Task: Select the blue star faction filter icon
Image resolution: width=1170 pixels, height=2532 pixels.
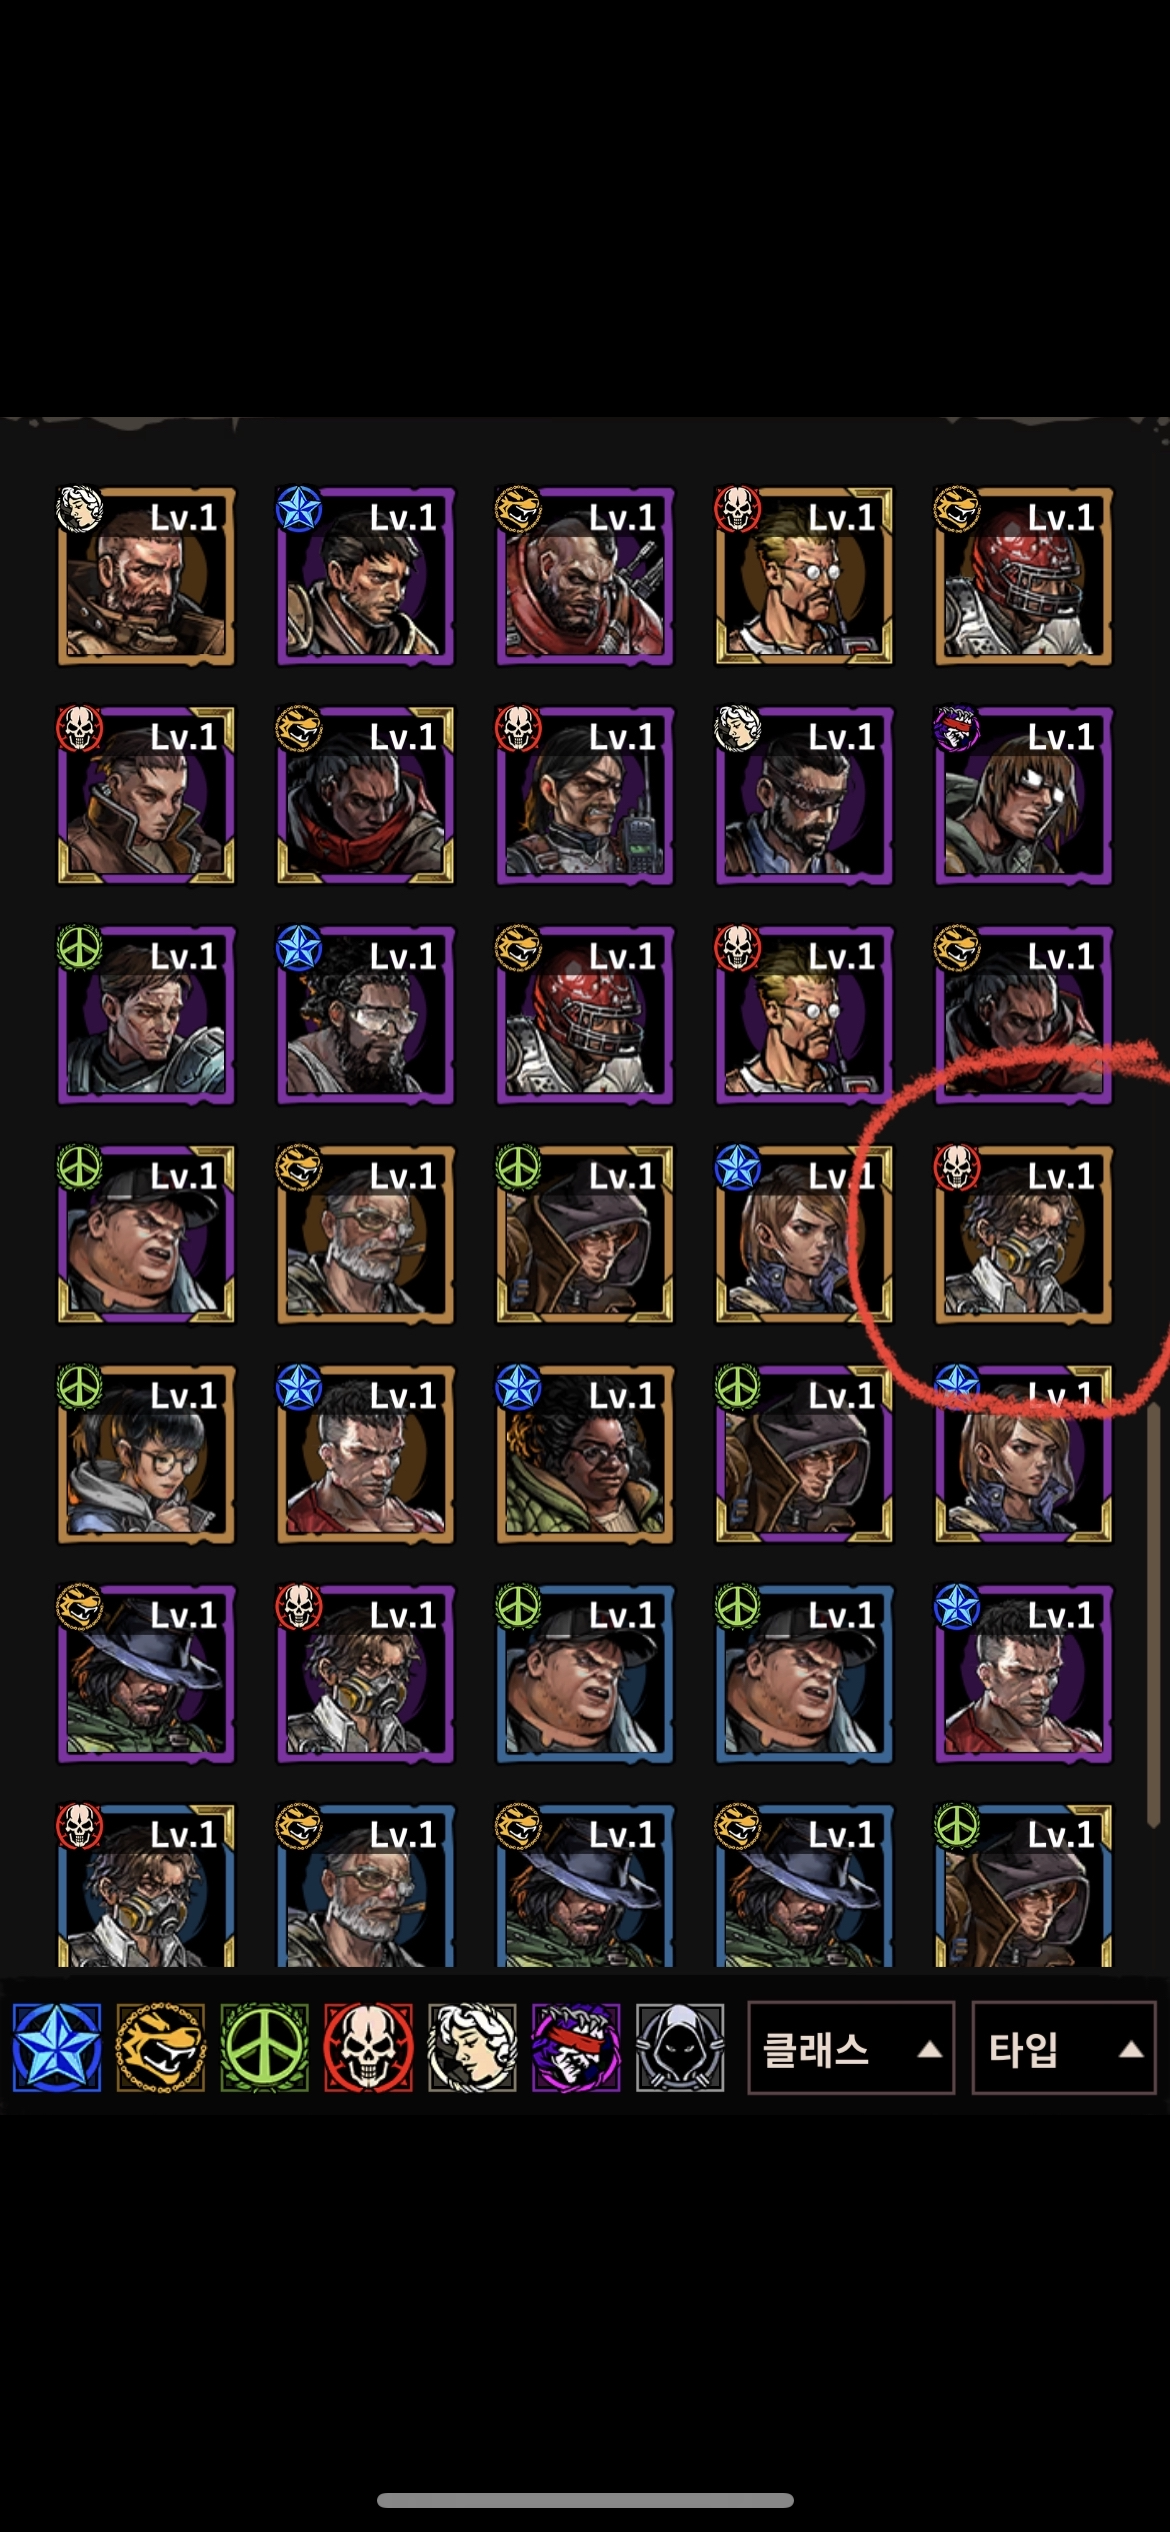Action: (57, 2048)
